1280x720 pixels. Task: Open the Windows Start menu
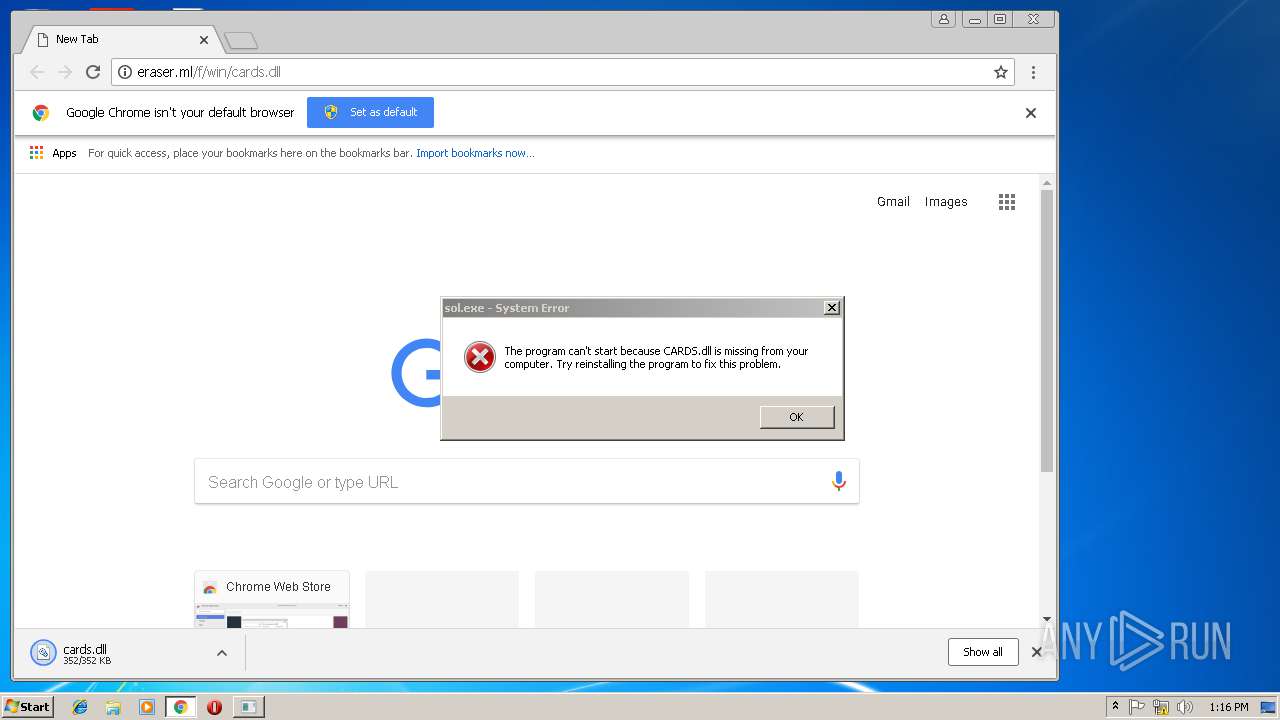point(28,706)
